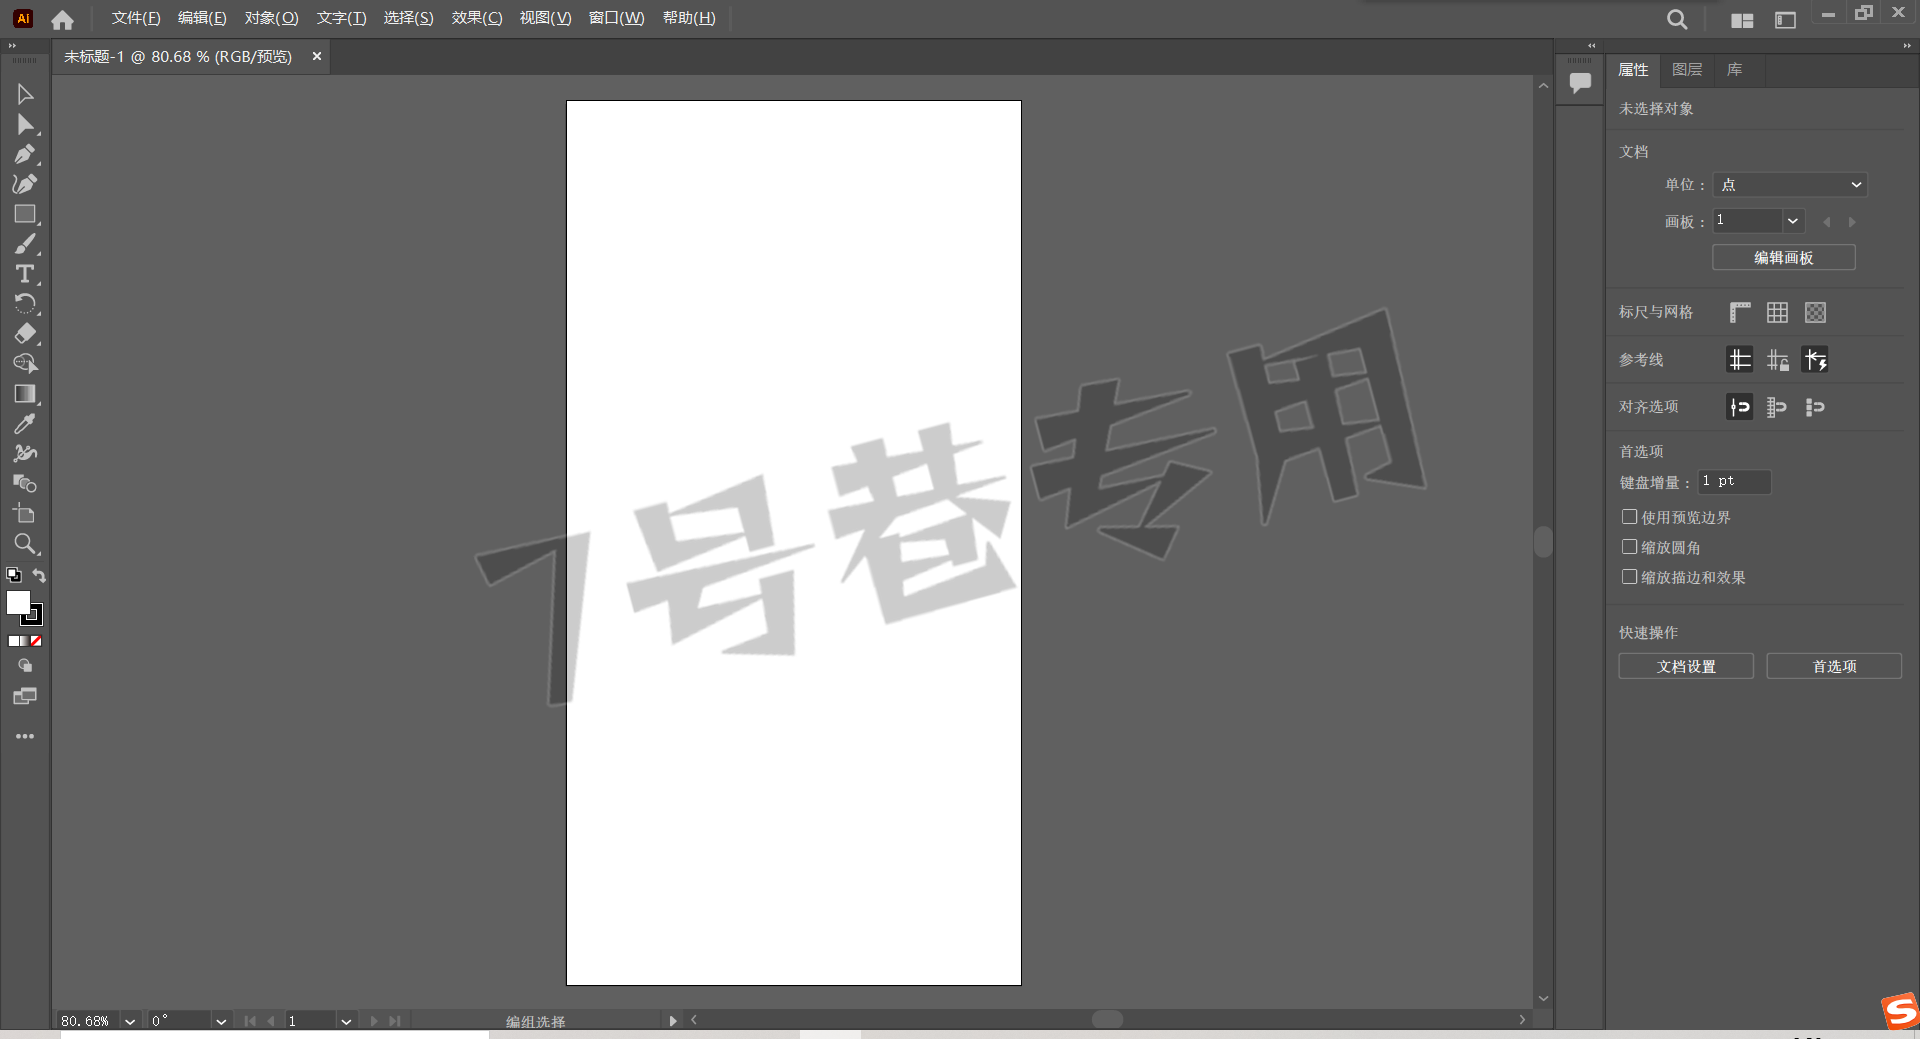Click the 编辑画板 button
Image resolution: width=1920 pixels, height=1039 pixels.
click(1784, 258)
